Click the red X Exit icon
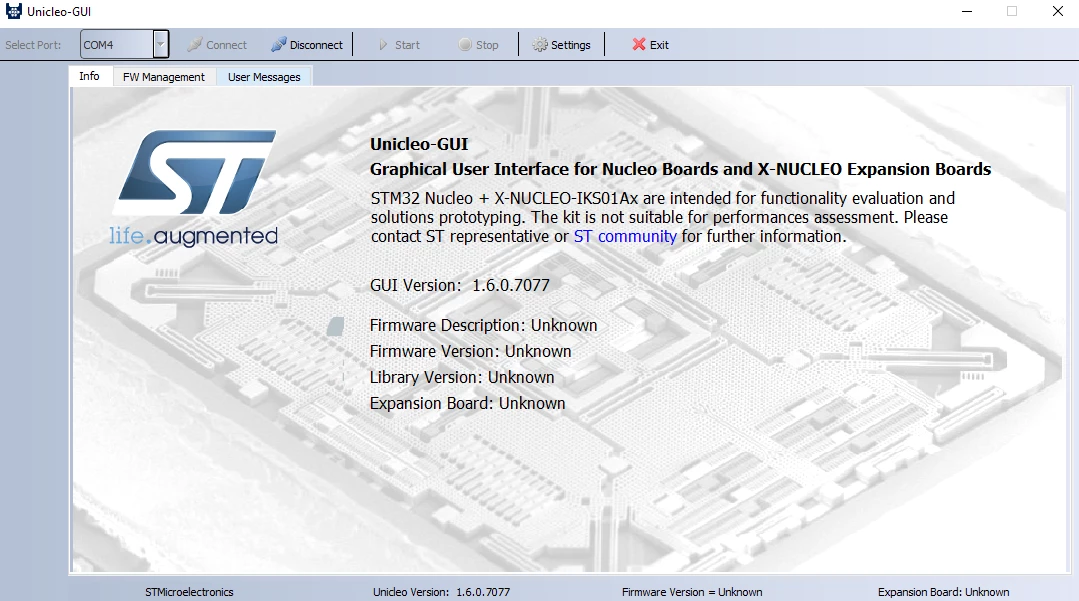The image size is (1079, 601). click(639, 45)
